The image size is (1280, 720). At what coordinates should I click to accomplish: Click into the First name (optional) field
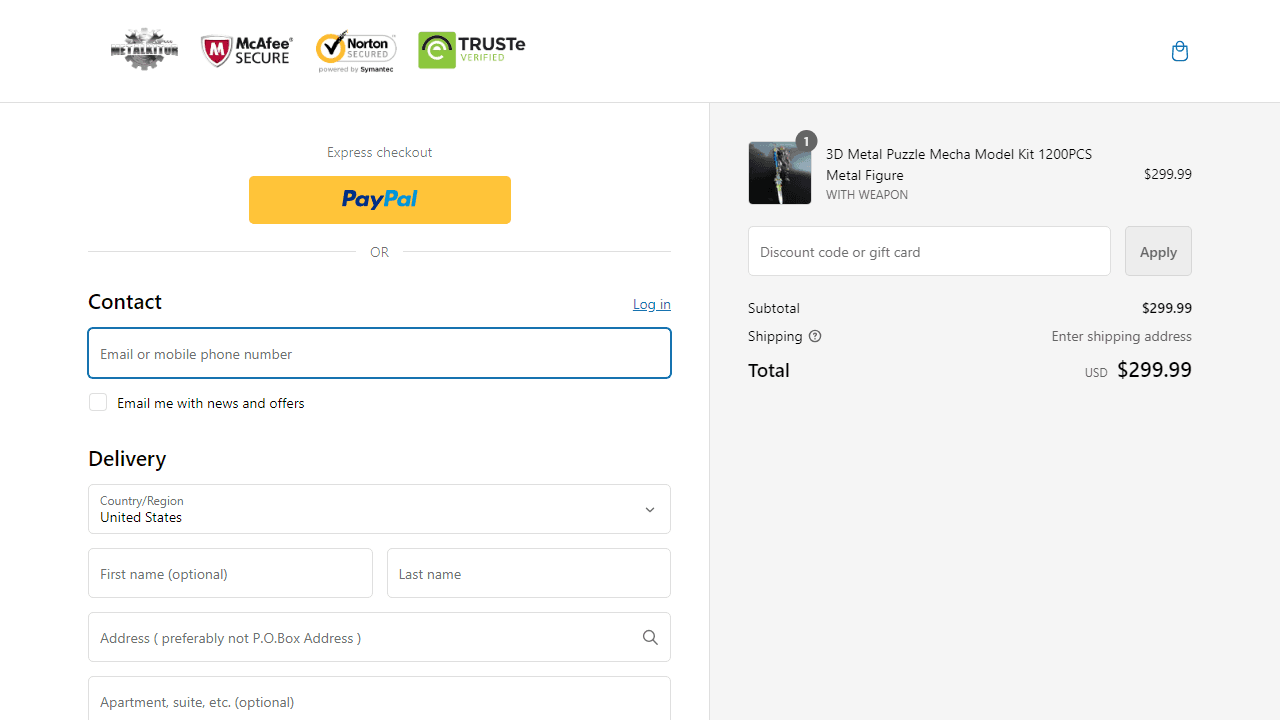tap(230, 573)
